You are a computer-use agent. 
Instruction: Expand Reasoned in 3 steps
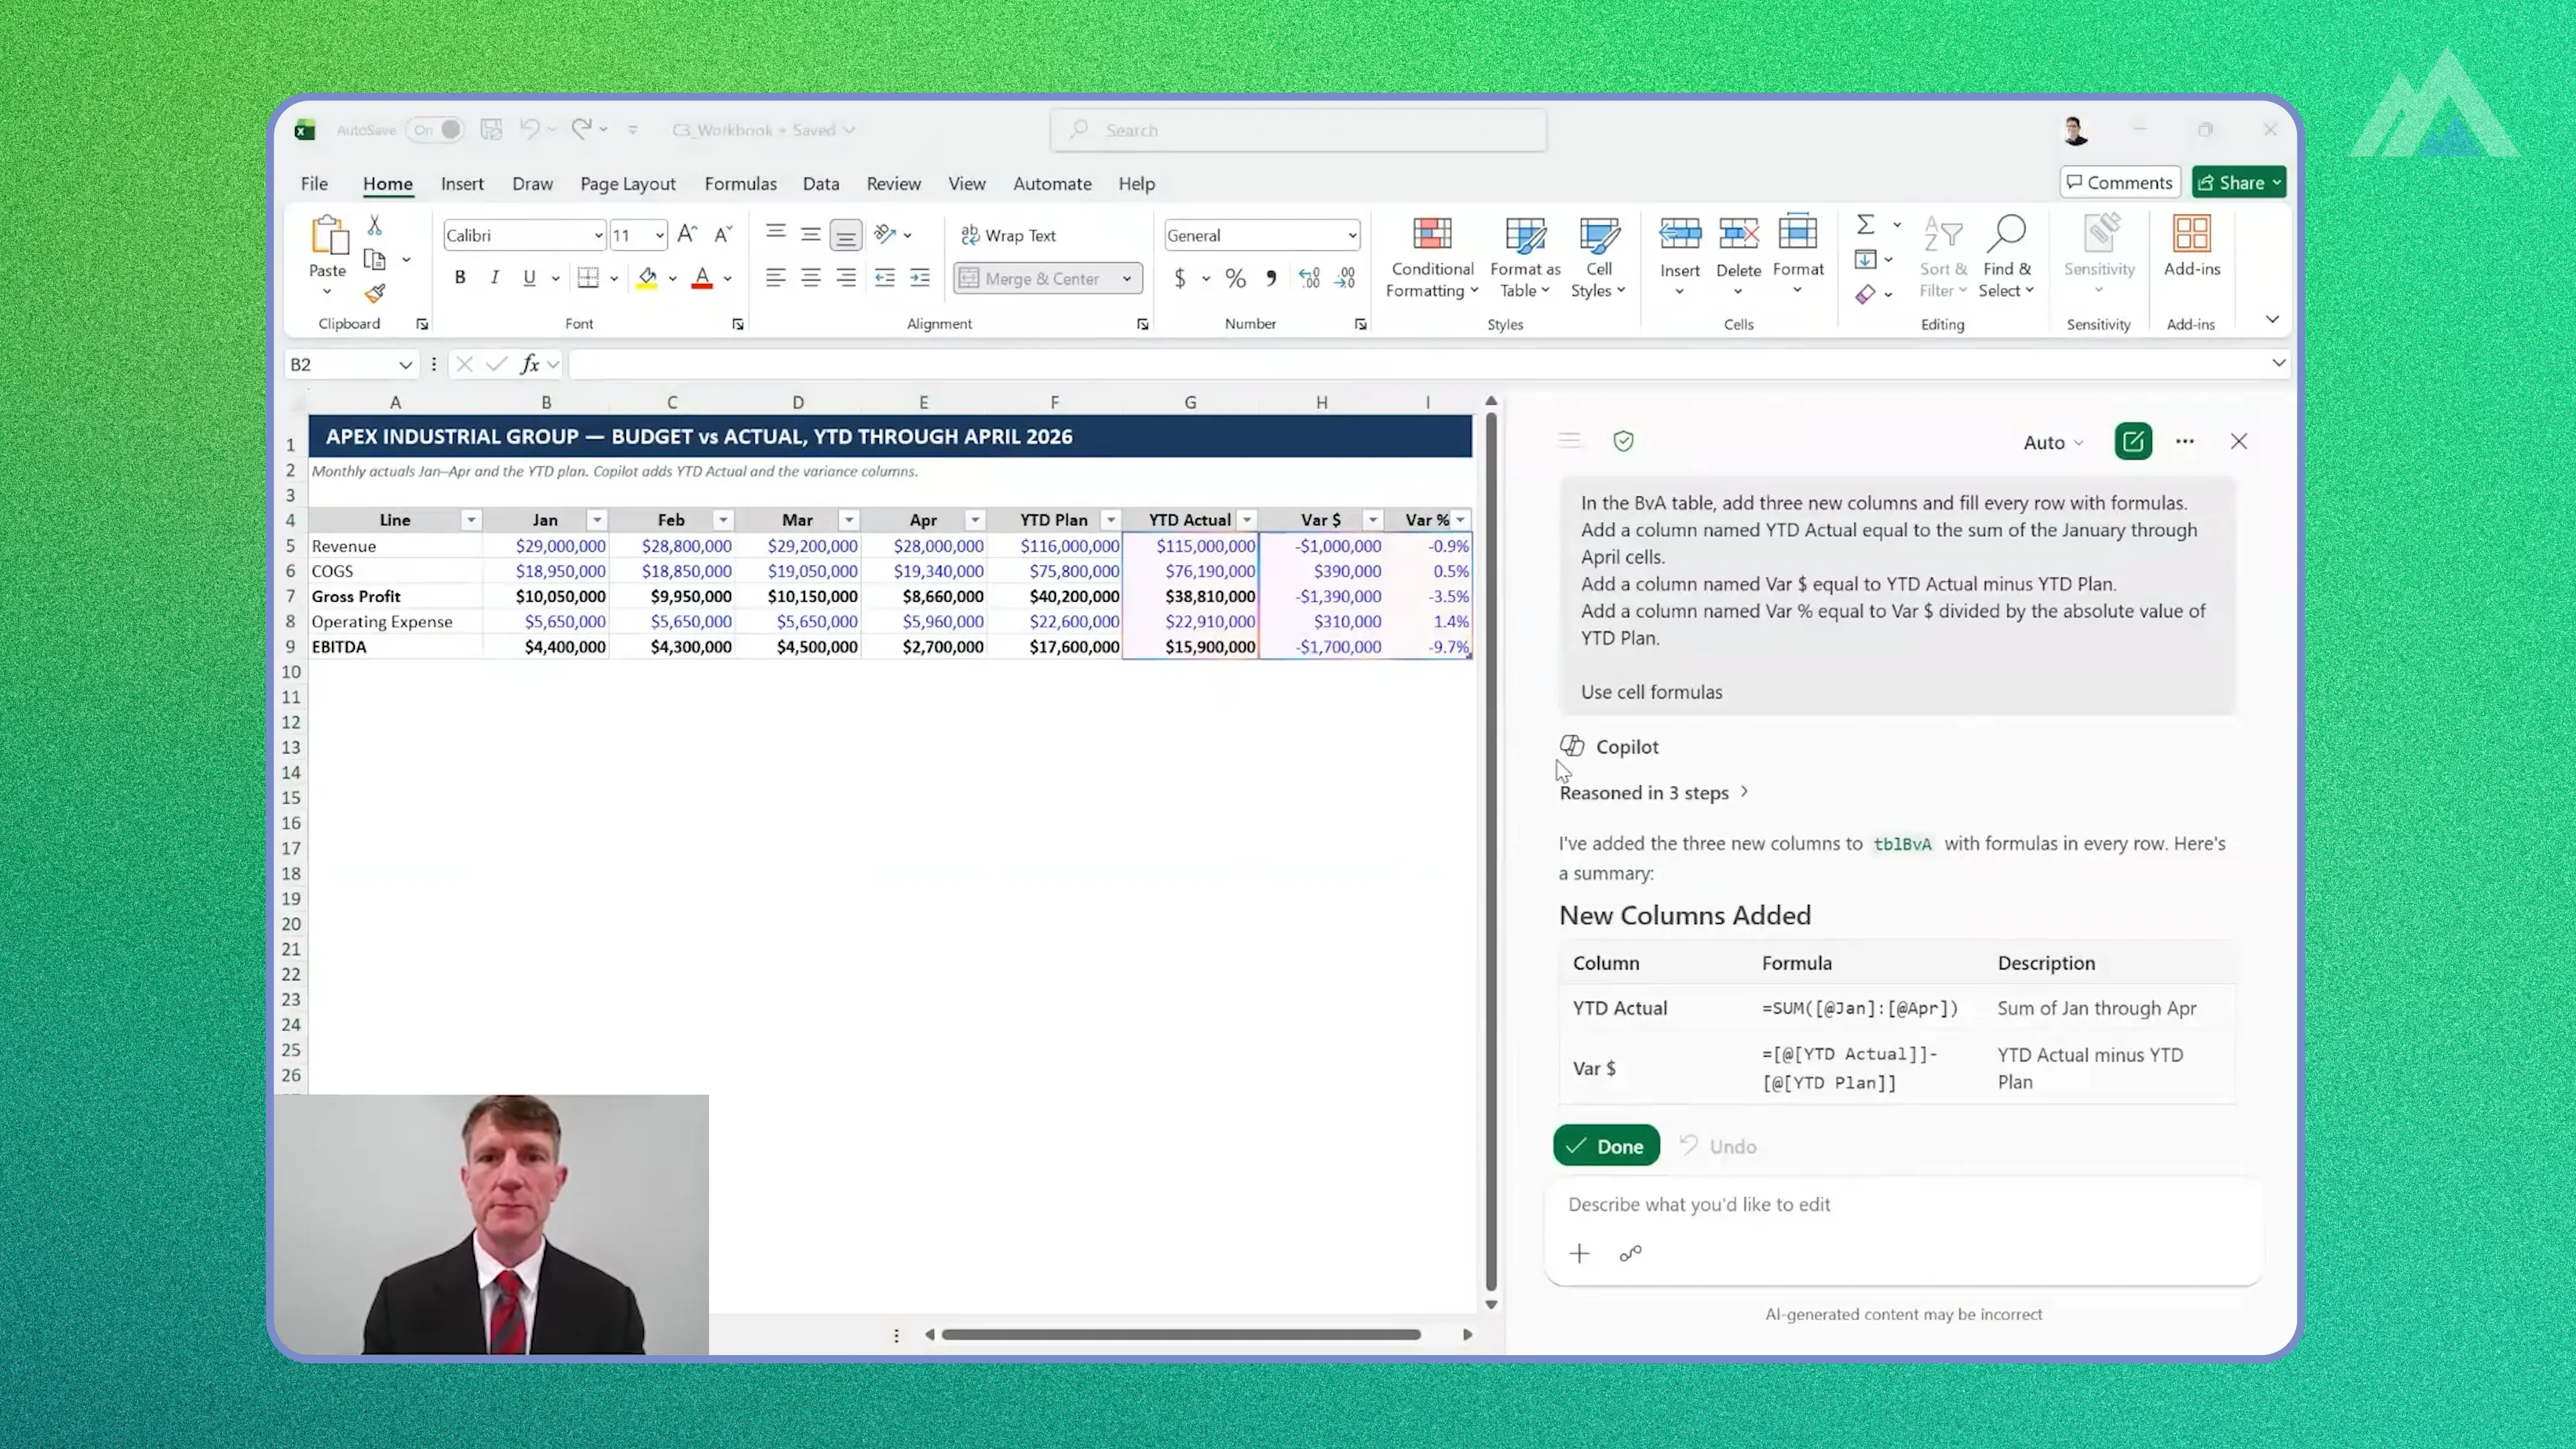[x=1654, y=792]
